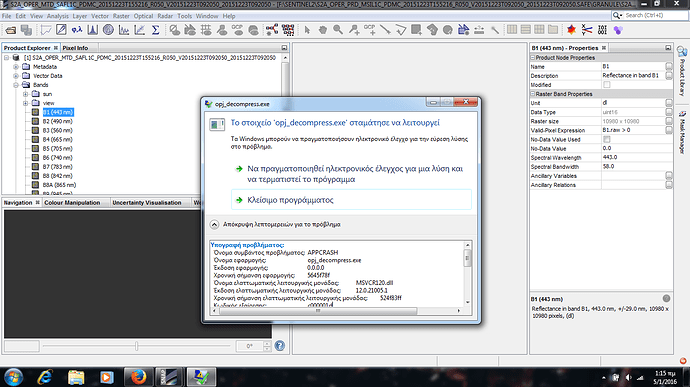Click the red star toolbar icon
The height and width of the screenshot is (387, 690).
click(571, 30)
